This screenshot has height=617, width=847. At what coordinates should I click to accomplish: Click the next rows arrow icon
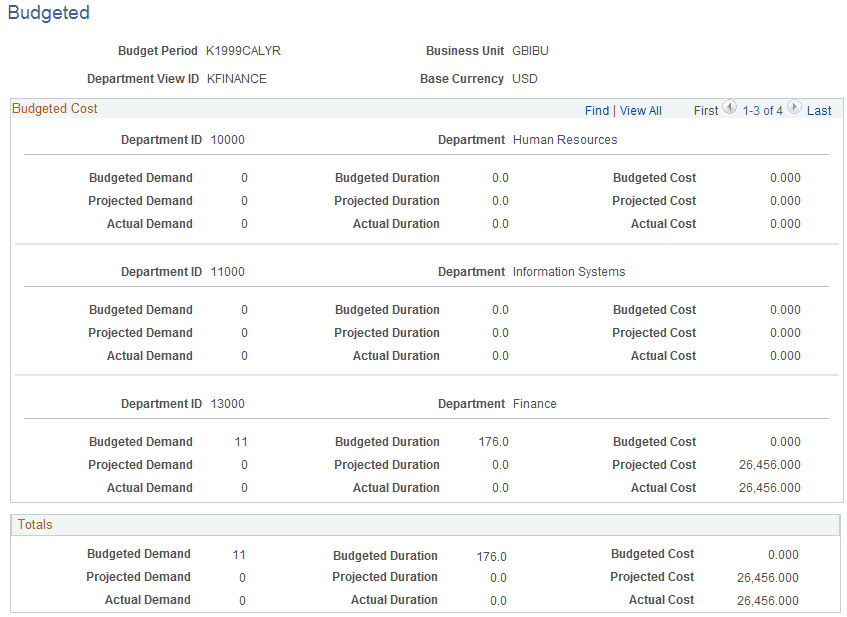[794, 109]
